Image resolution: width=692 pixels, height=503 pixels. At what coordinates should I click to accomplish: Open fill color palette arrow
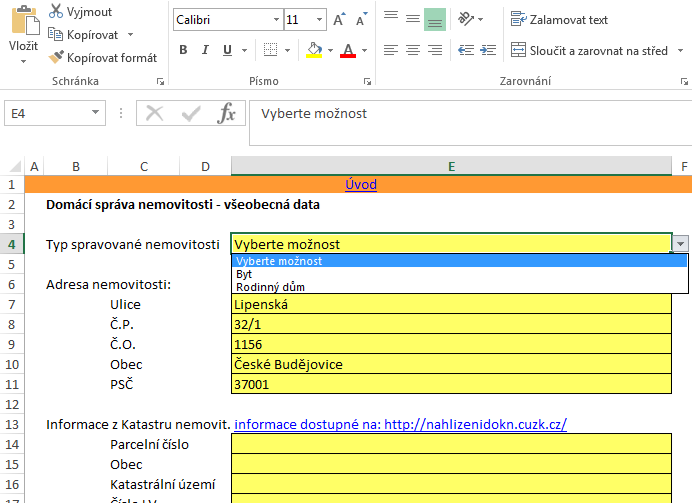coord(330,50)
